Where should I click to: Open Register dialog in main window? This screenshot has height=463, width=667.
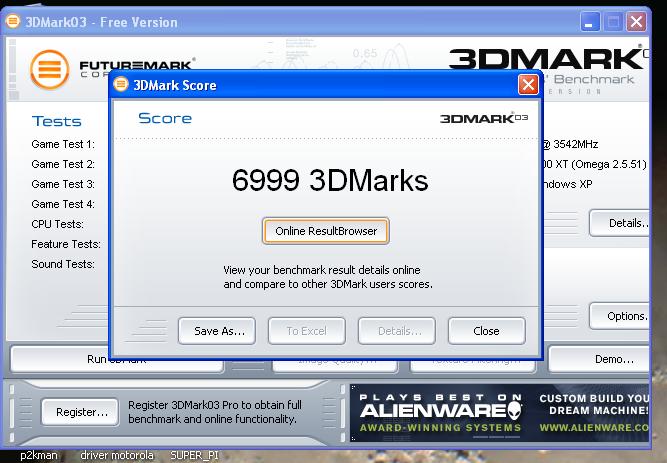pyautogui.click(x=80, y=412)
